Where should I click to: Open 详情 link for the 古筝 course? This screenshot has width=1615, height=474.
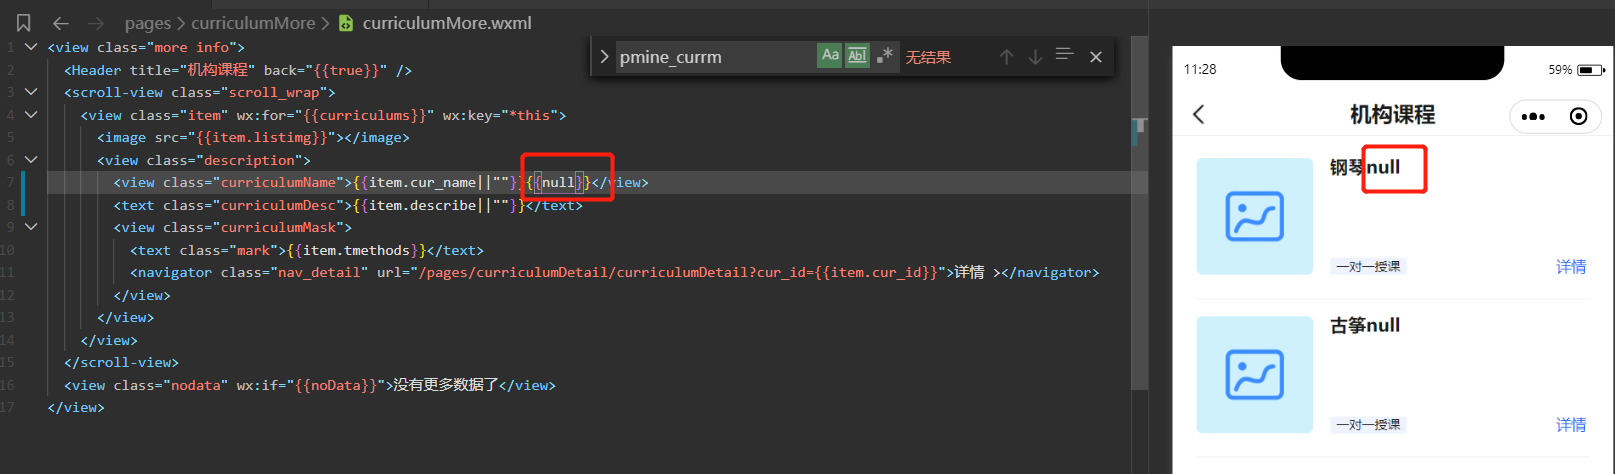tap(1571, 425)
